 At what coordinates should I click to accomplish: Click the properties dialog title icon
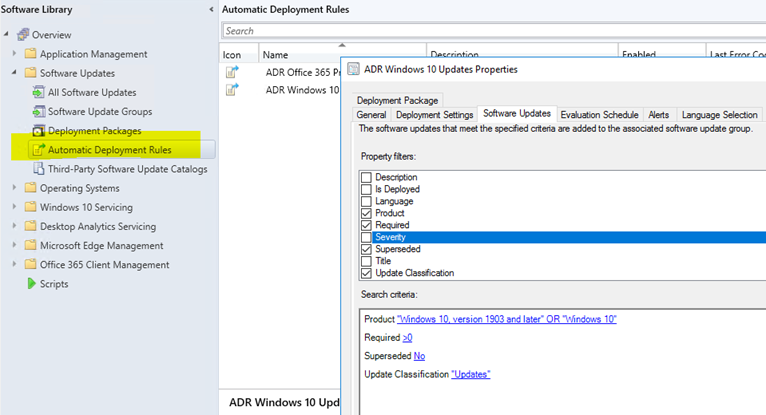point(353,69)
